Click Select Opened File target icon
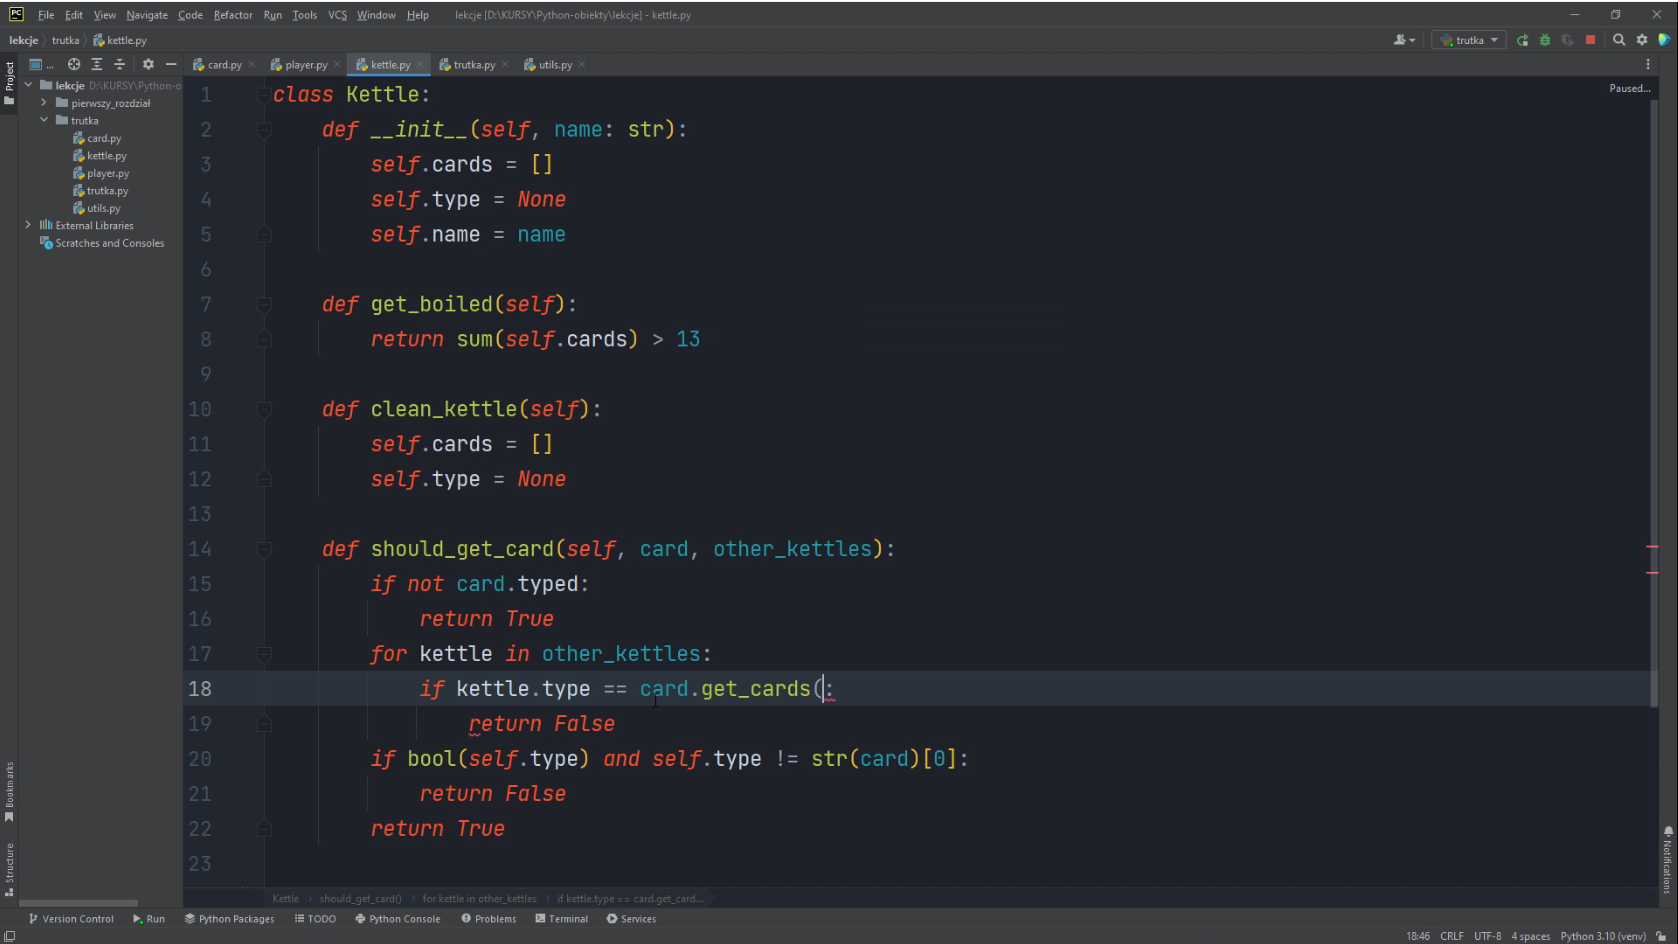Viewport: 1678px width, 944px height. [x=74, y=64]
